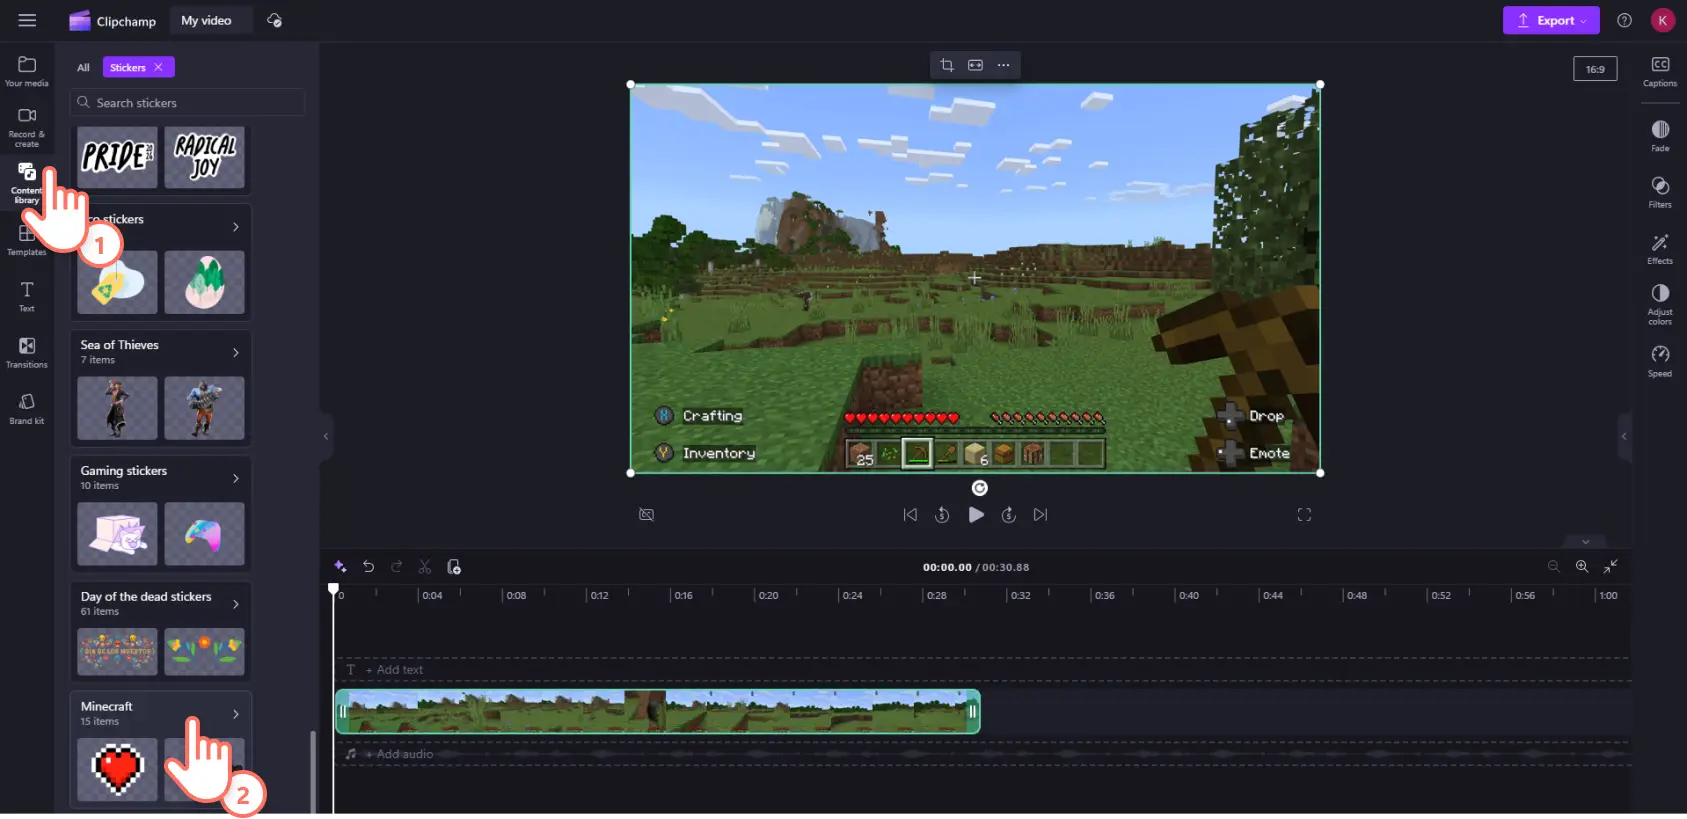Expand the Gaming stickers collection
This screenshot has height=819, width=1687.
tap(236, 478)
